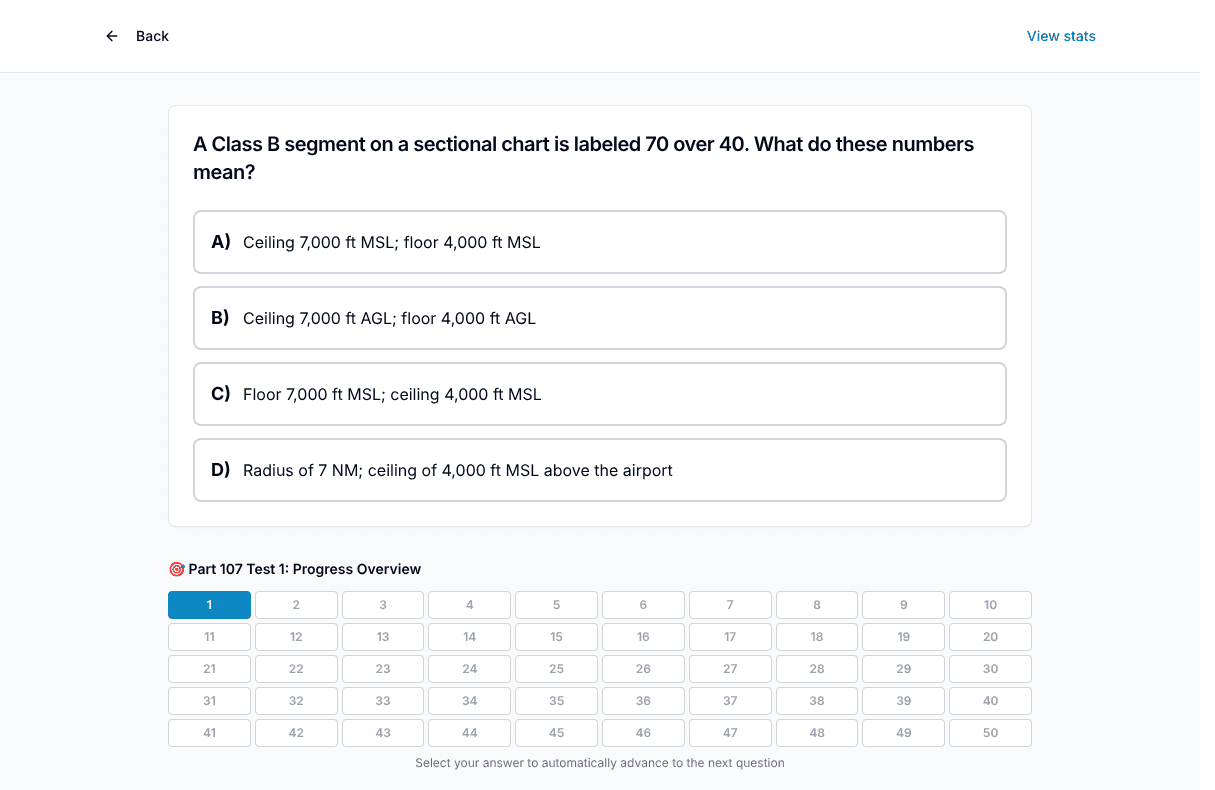
Task: Open question 15 in the grid
Action: pyautogui.click(x=556, y=637)
